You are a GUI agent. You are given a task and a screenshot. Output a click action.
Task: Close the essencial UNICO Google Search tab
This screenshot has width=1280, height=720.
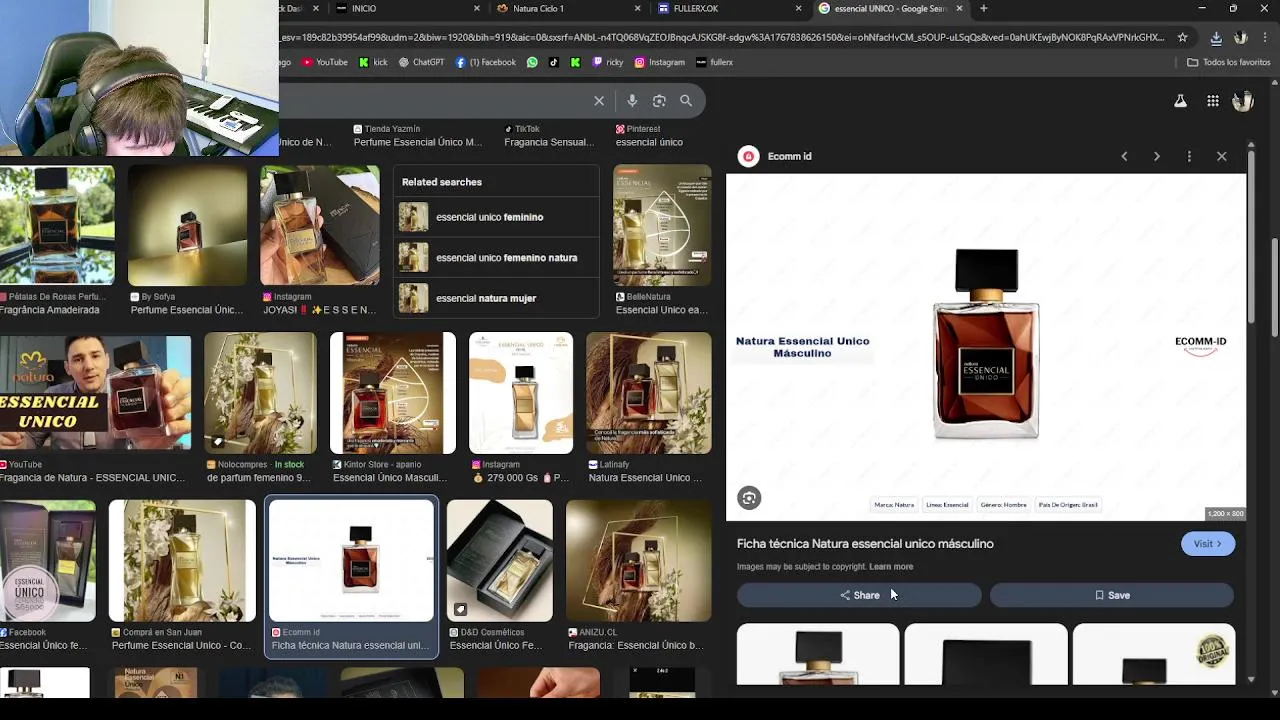click(x=959, y=8)
